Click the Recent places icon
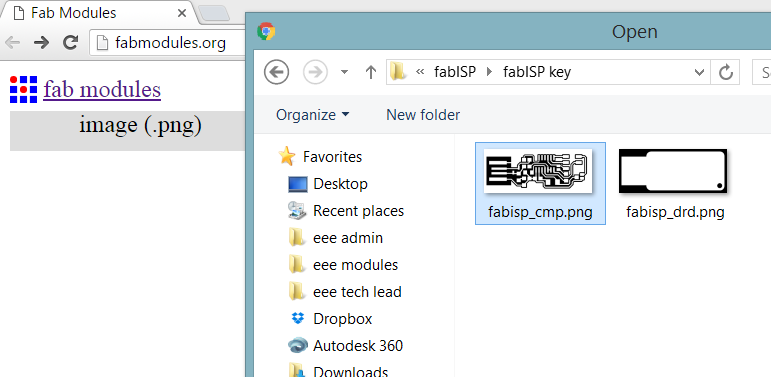Screen dimensions: 771x377 point(297,211)
